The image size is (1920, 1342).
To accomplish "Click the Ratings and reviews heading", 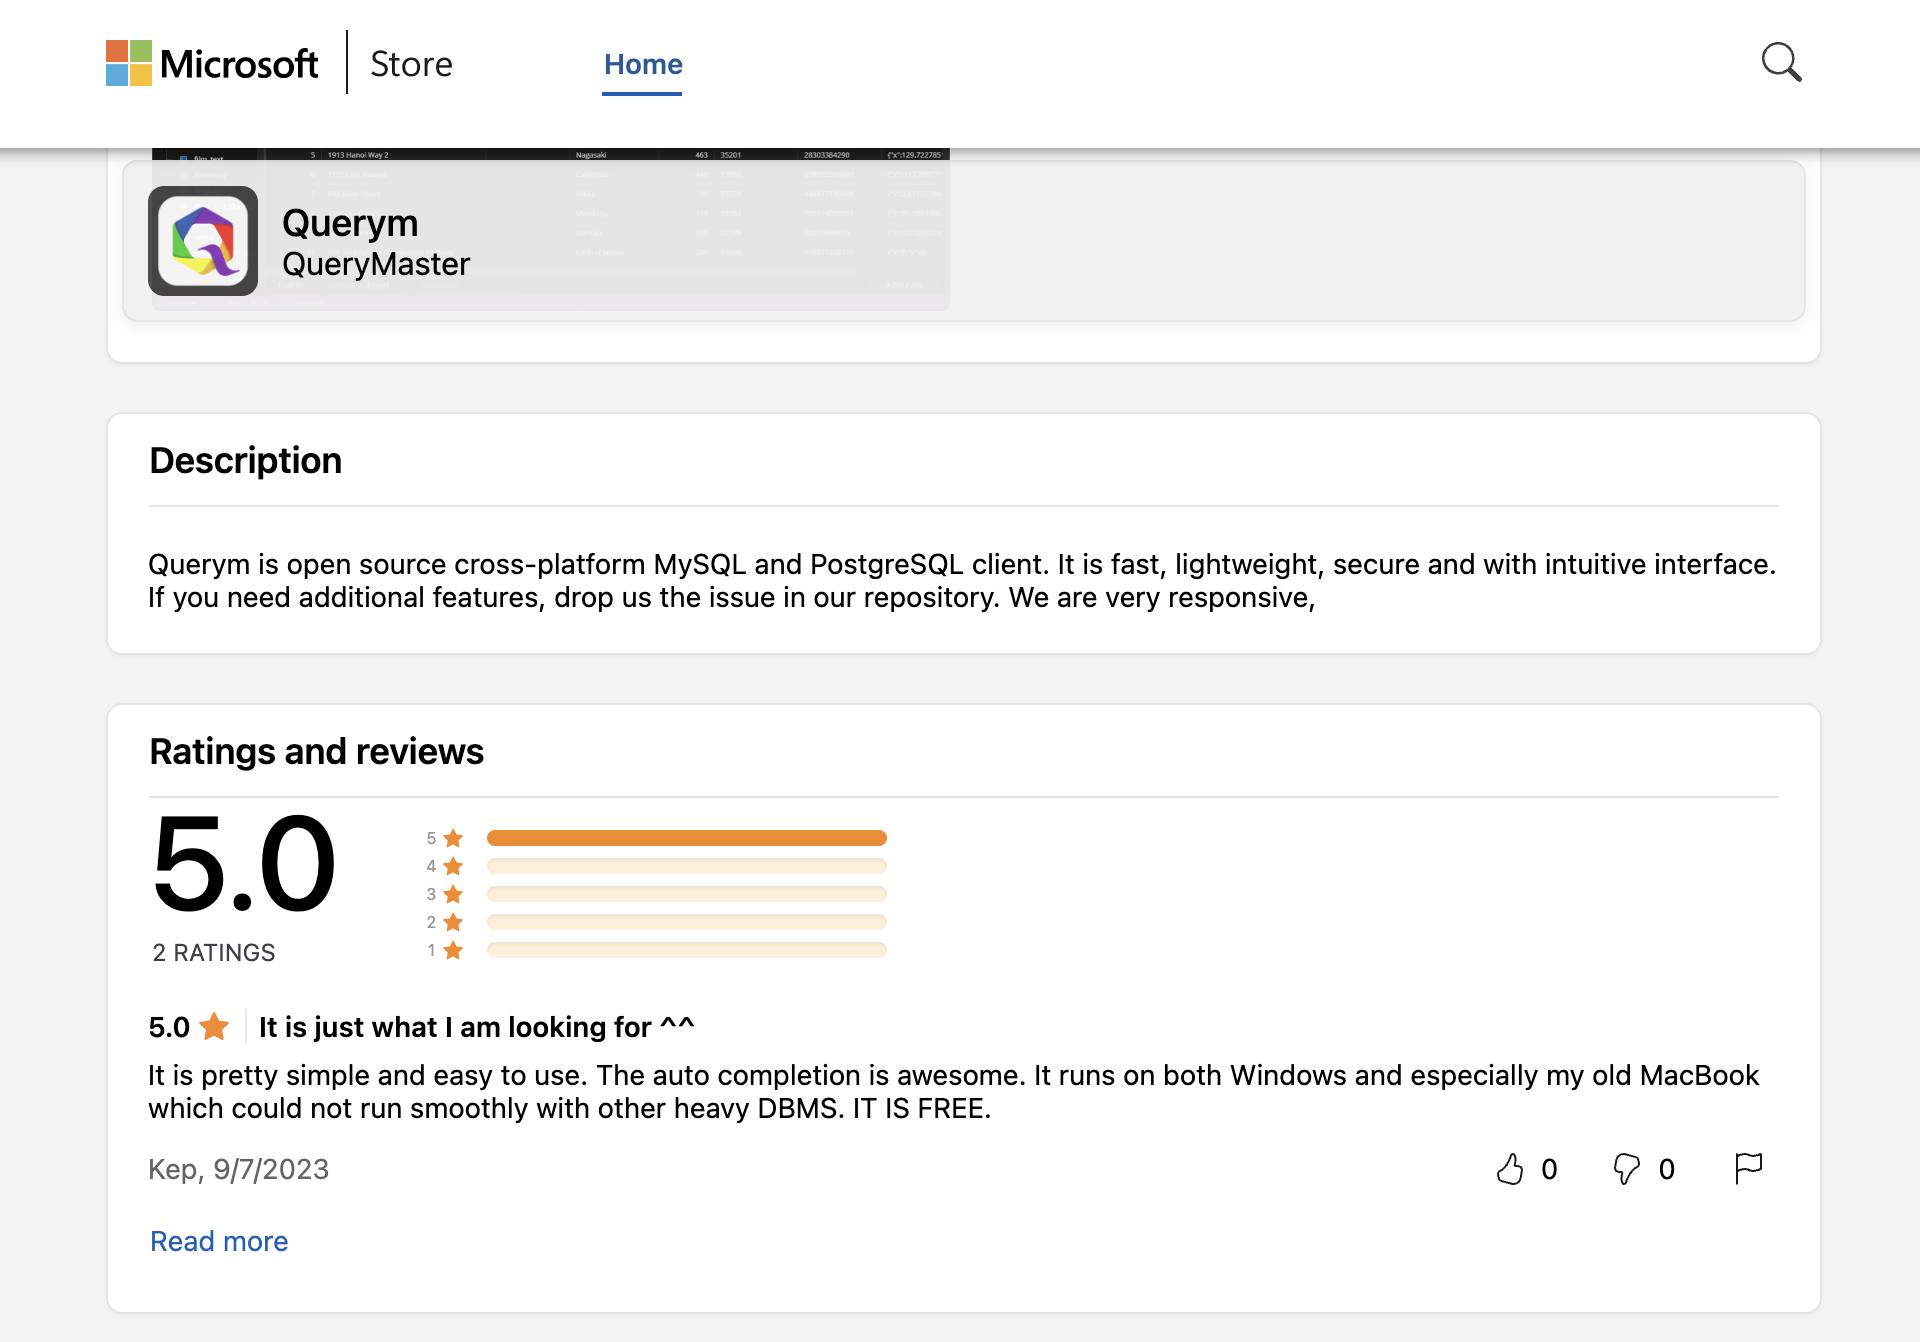I will click(316, 752).
